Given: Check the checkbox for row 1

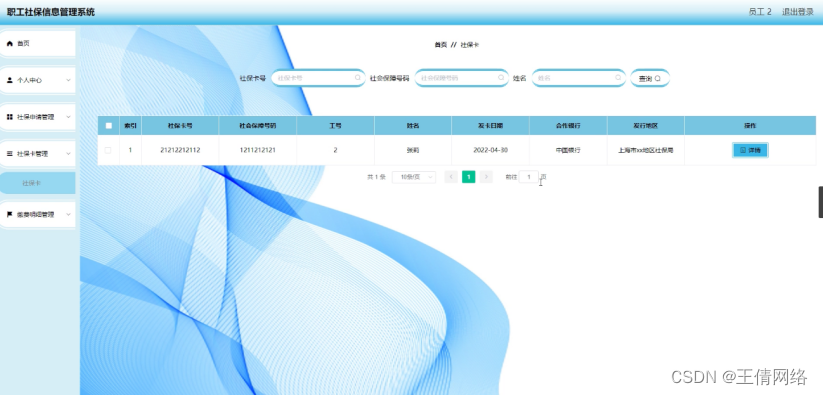Looking at the screenshot, I should [108, 150].
